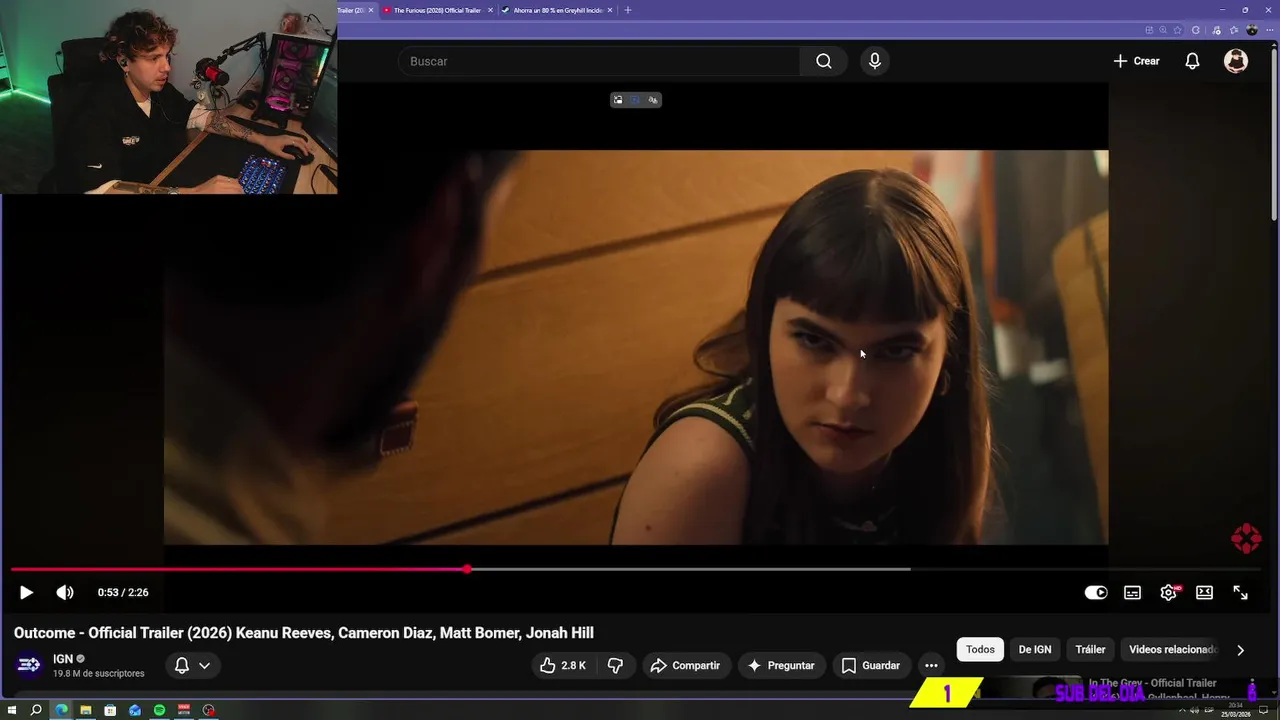This screenshot has width=1280, height=720.
Task: Open the player settings gear
Action: pos(1168,592)
